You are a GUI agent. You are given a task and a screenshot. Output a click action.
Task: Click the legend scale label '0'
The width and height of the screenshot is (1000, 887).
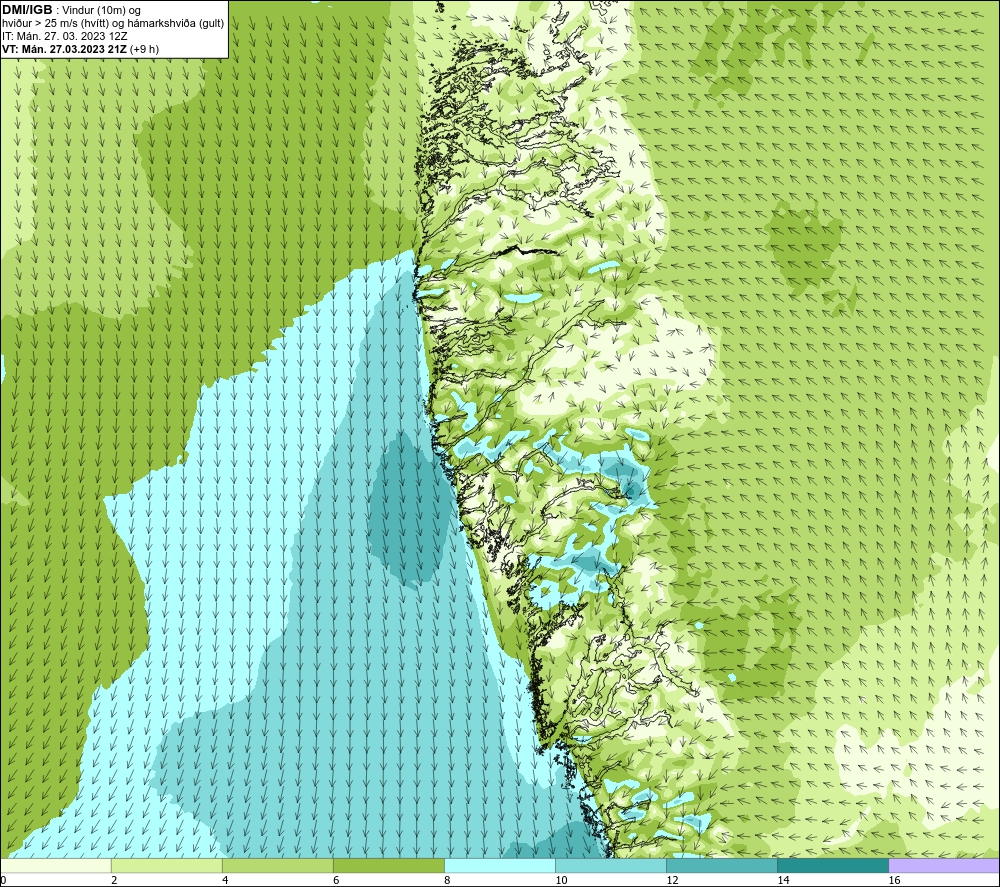[3, 881]
